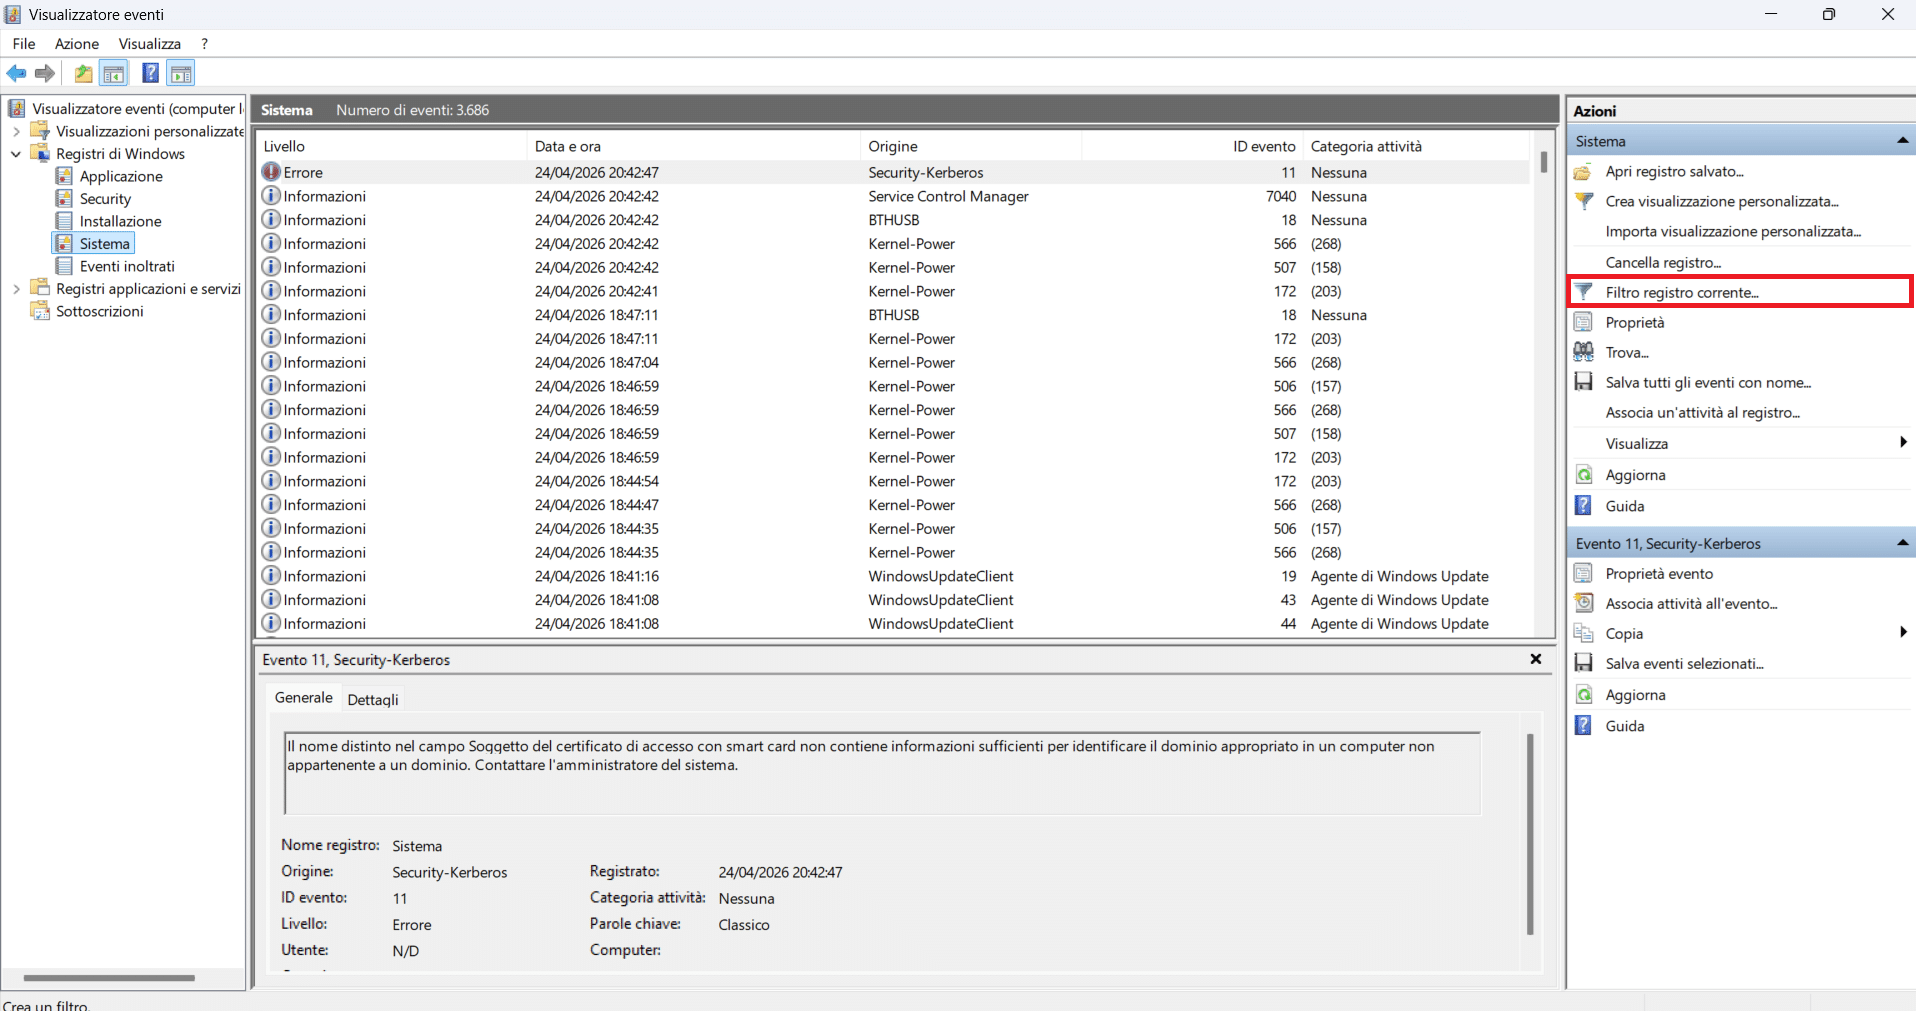Close the Evento 11 preview pane
Image resolution: width=1916 pixels, height=1011 pixels.
pos(1535,659)
